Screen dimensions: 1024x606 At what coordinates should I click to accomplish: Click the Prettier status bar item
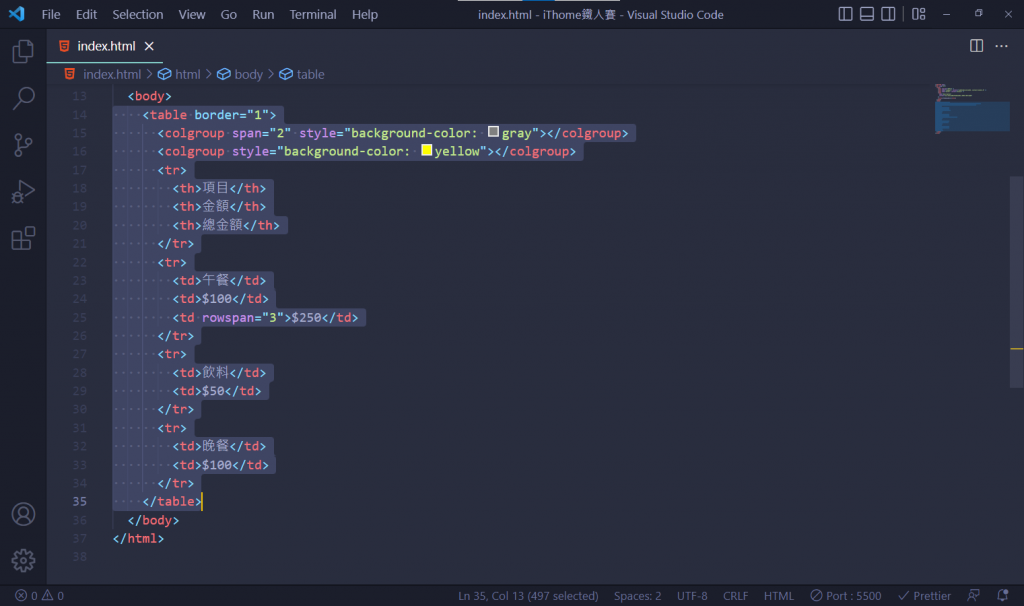pos(924,596)
